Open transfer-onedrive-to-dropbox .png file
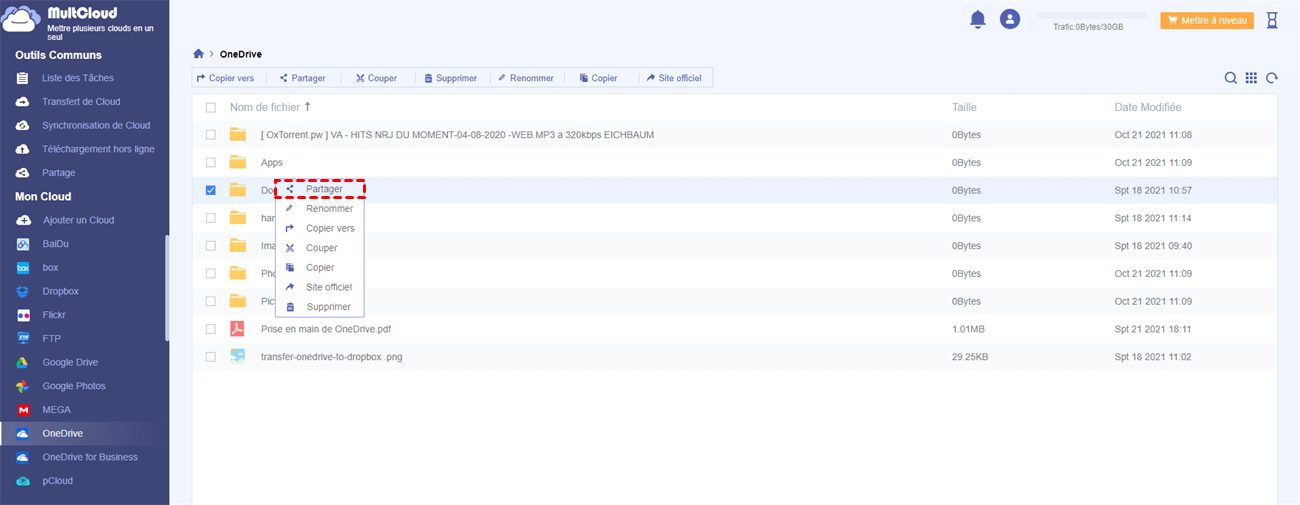This screenshot has width=1300, height=505. tap(332, 356)
